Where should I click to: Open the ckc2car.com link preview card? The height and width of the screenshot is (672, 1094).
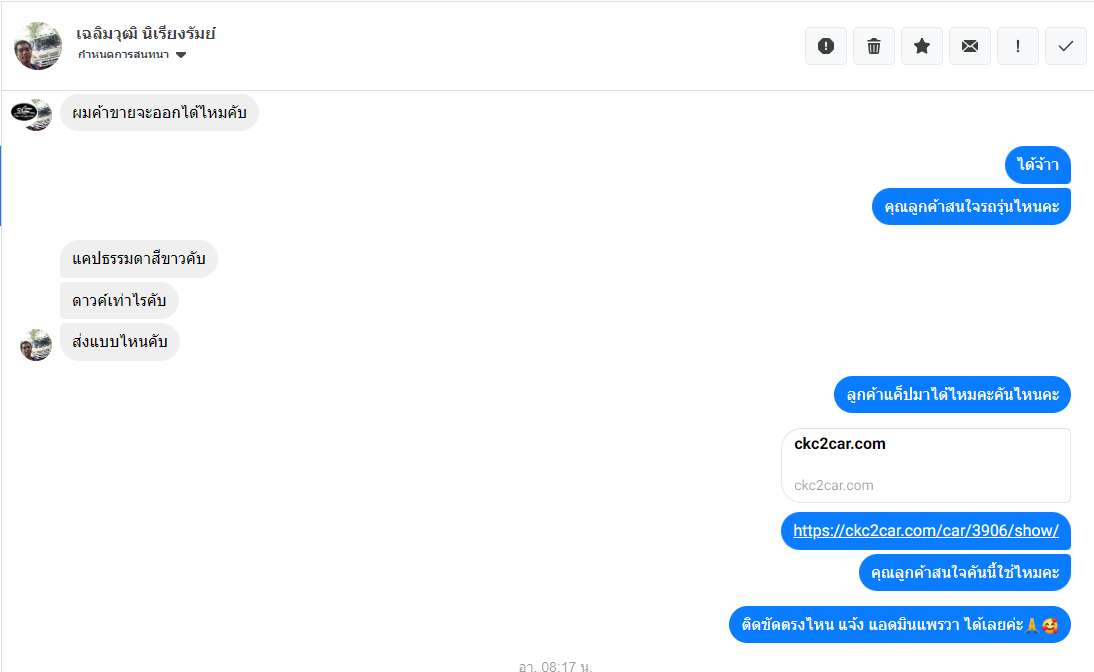(926, 465)
